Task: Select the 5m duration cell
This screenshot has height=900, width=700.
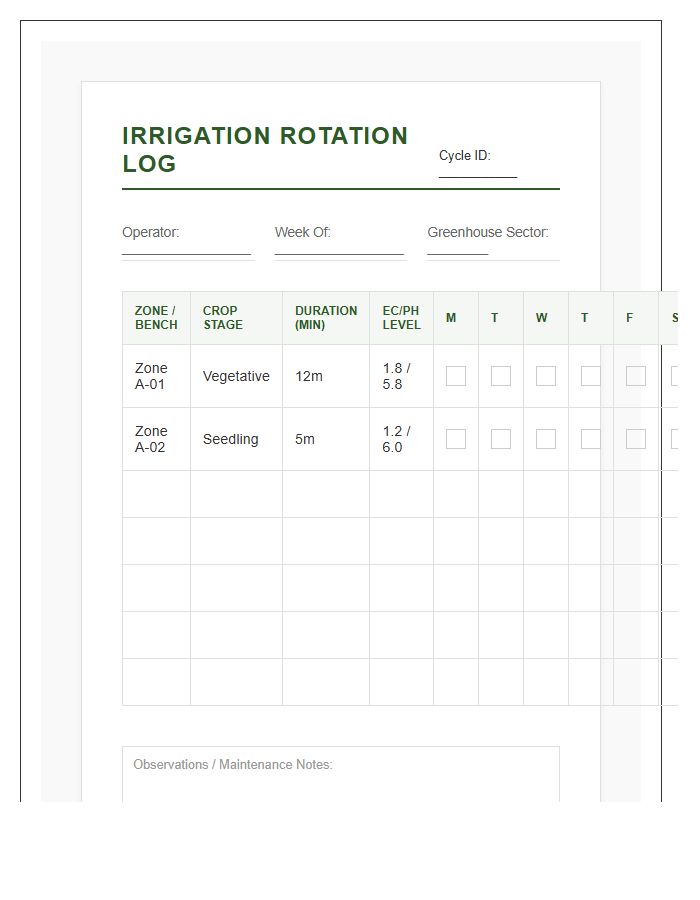Action: pos(326,439)
